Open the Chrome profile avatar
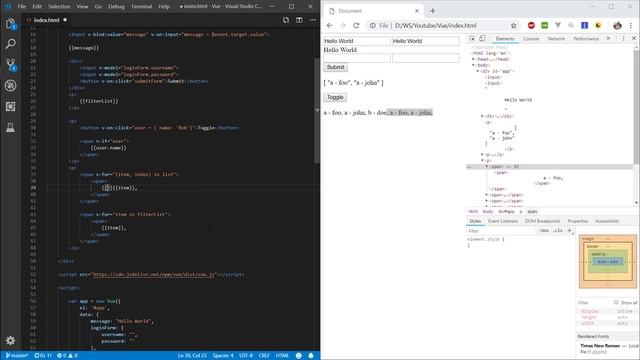This screenshot has height=360, width=640. 617,25
